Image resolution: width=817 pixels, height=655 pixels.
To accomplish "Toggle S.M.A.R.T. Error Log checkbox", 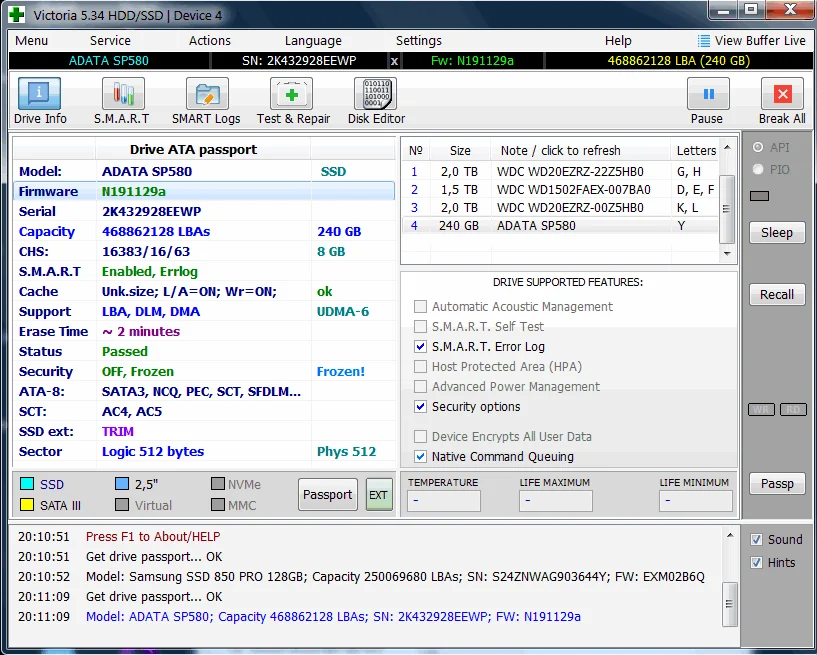I will [x=420, y=347].
